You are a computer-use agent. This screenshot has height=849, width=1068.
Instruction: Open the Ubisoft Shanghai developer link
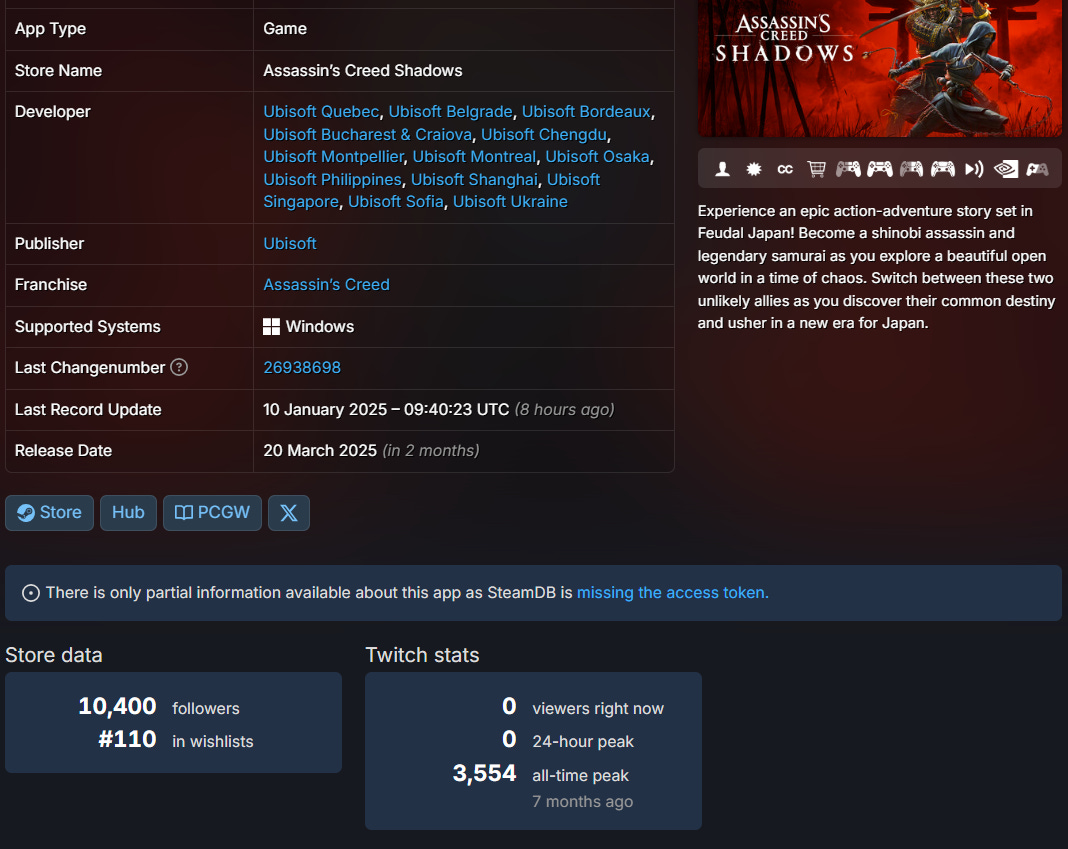coord(474,179)
